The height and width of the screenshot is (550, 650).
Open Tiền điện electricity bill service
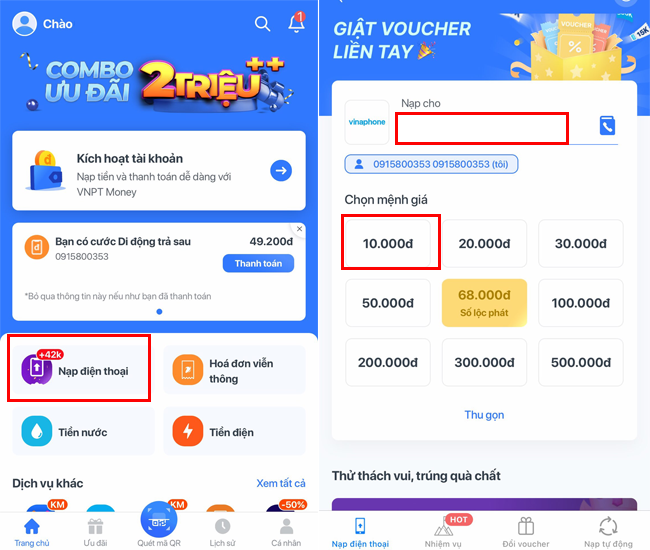pyautogui.click(x=235, y=431)
